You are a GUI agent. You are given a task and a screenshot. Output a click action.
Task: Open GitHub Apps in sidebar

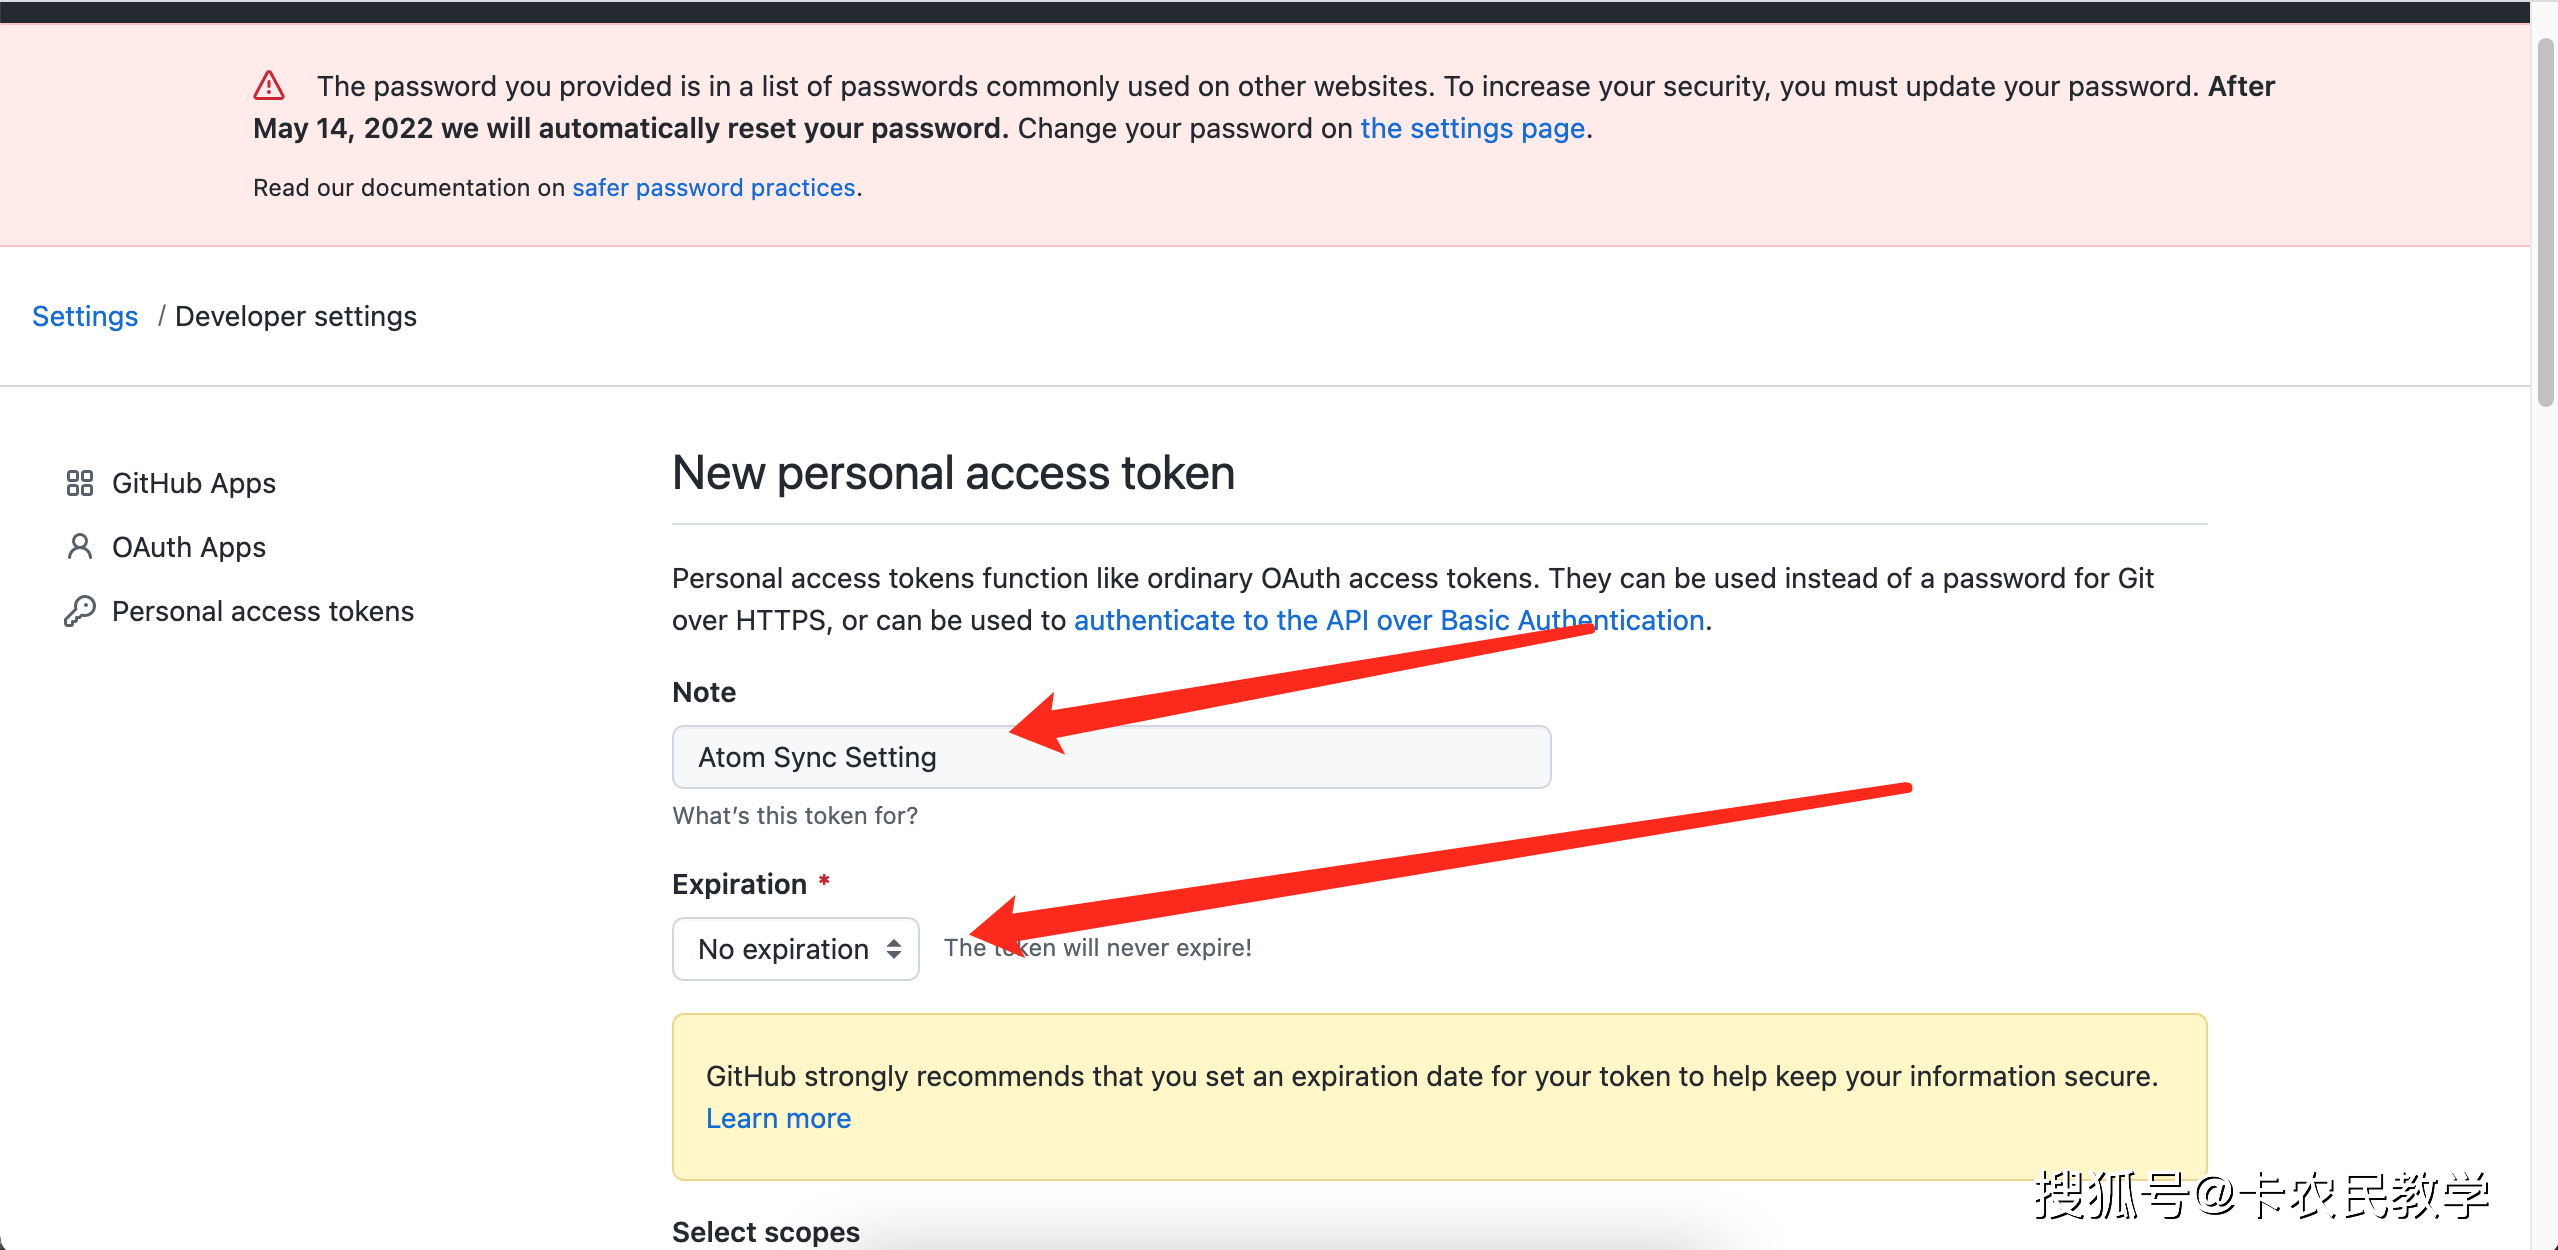(x=194, y=483)
